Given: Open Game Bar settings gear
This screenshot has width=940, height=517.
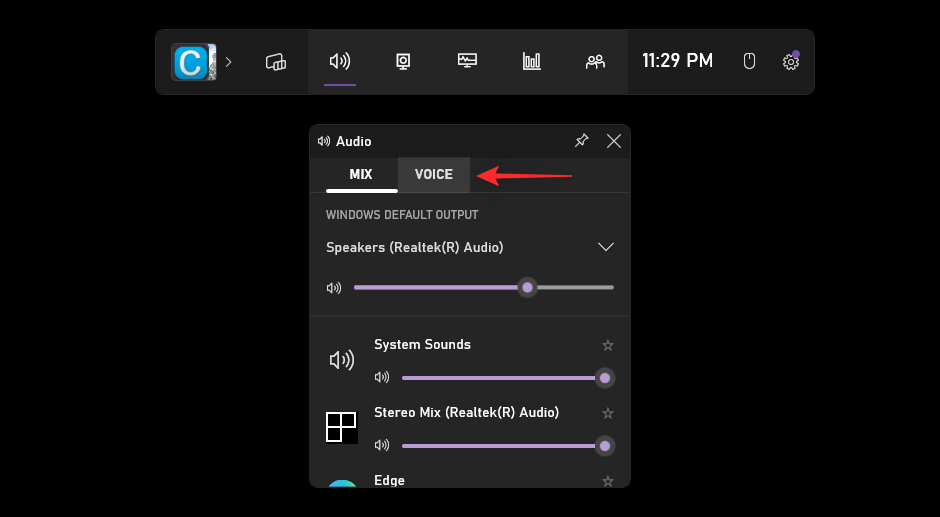Looking at the screenshot, I should tap(790, 62).
